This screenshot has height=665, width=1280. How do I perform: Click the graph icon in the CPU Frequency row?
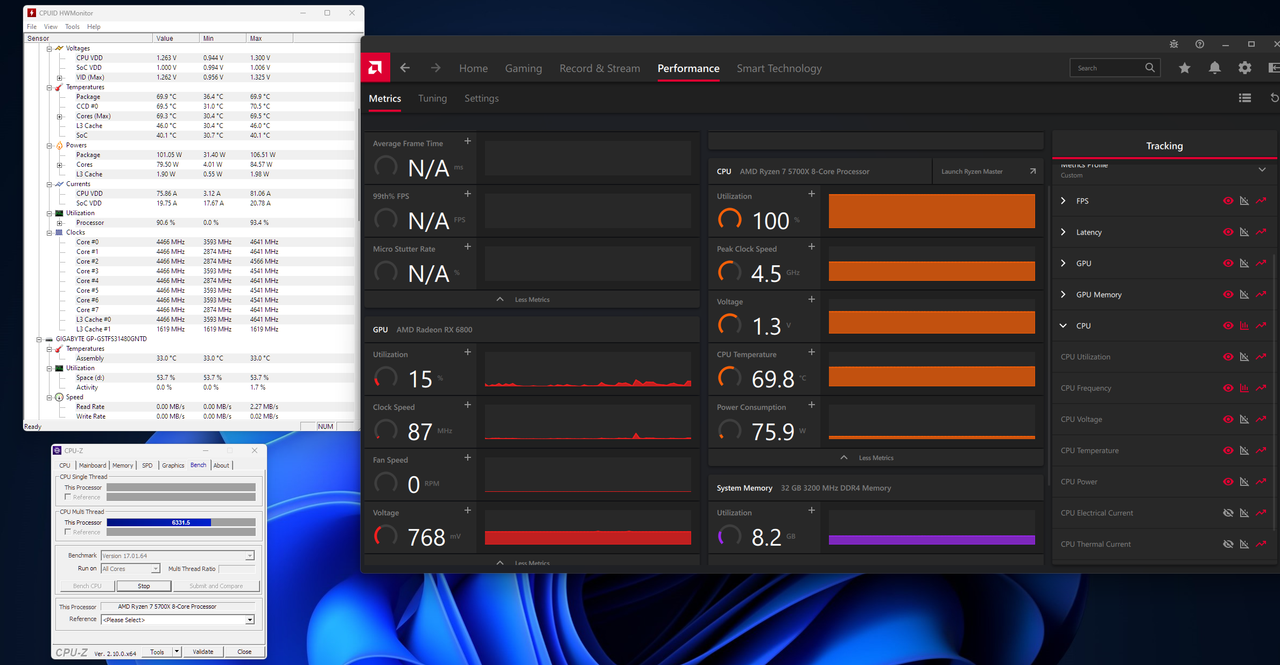point(1245,388)
